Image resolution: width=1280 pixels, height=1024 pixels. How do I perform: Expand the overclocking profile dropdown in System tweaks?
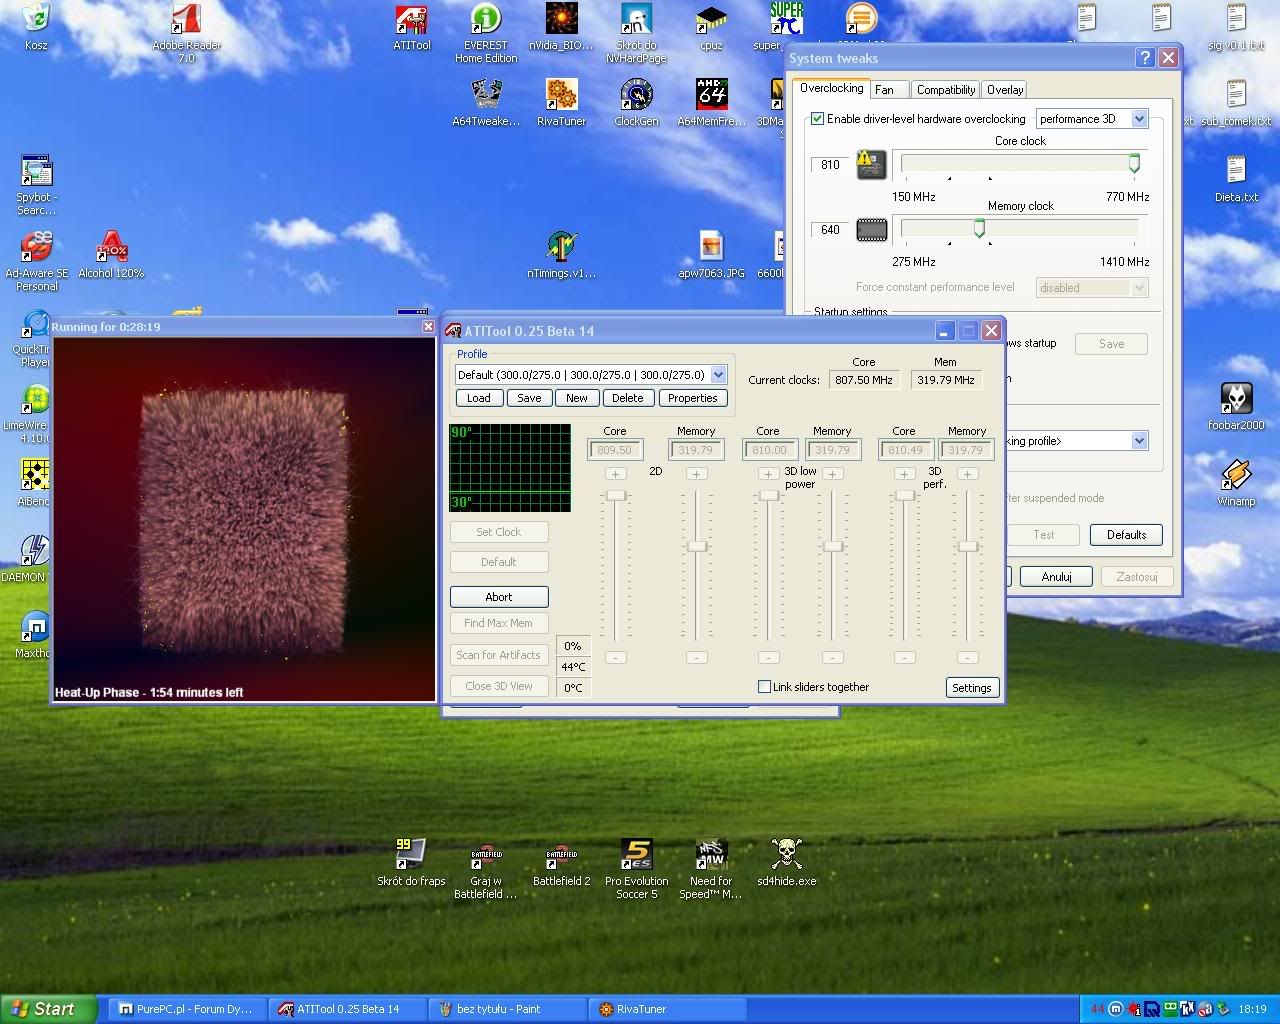coord(1139,441)
